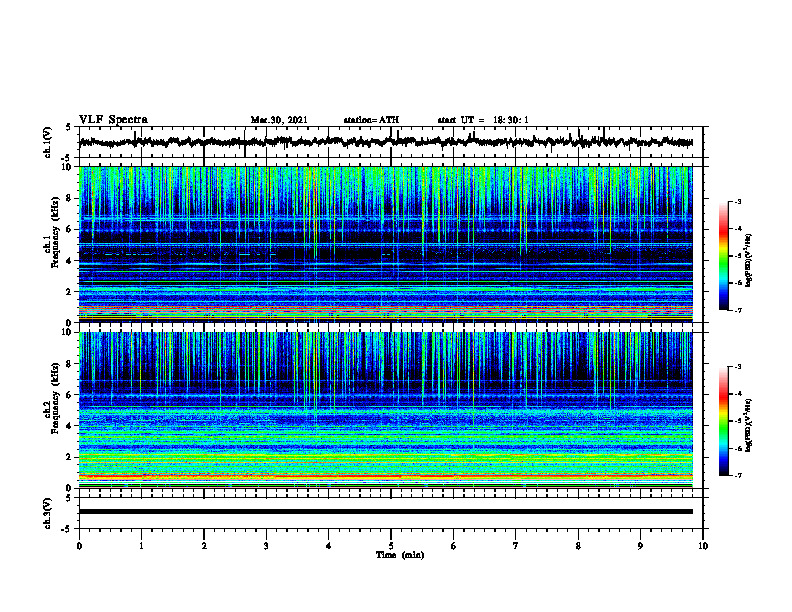The image size is (792, 612).
Task: Click the "-5" tick on ch.1(V) axis
Action: (67, 159)
